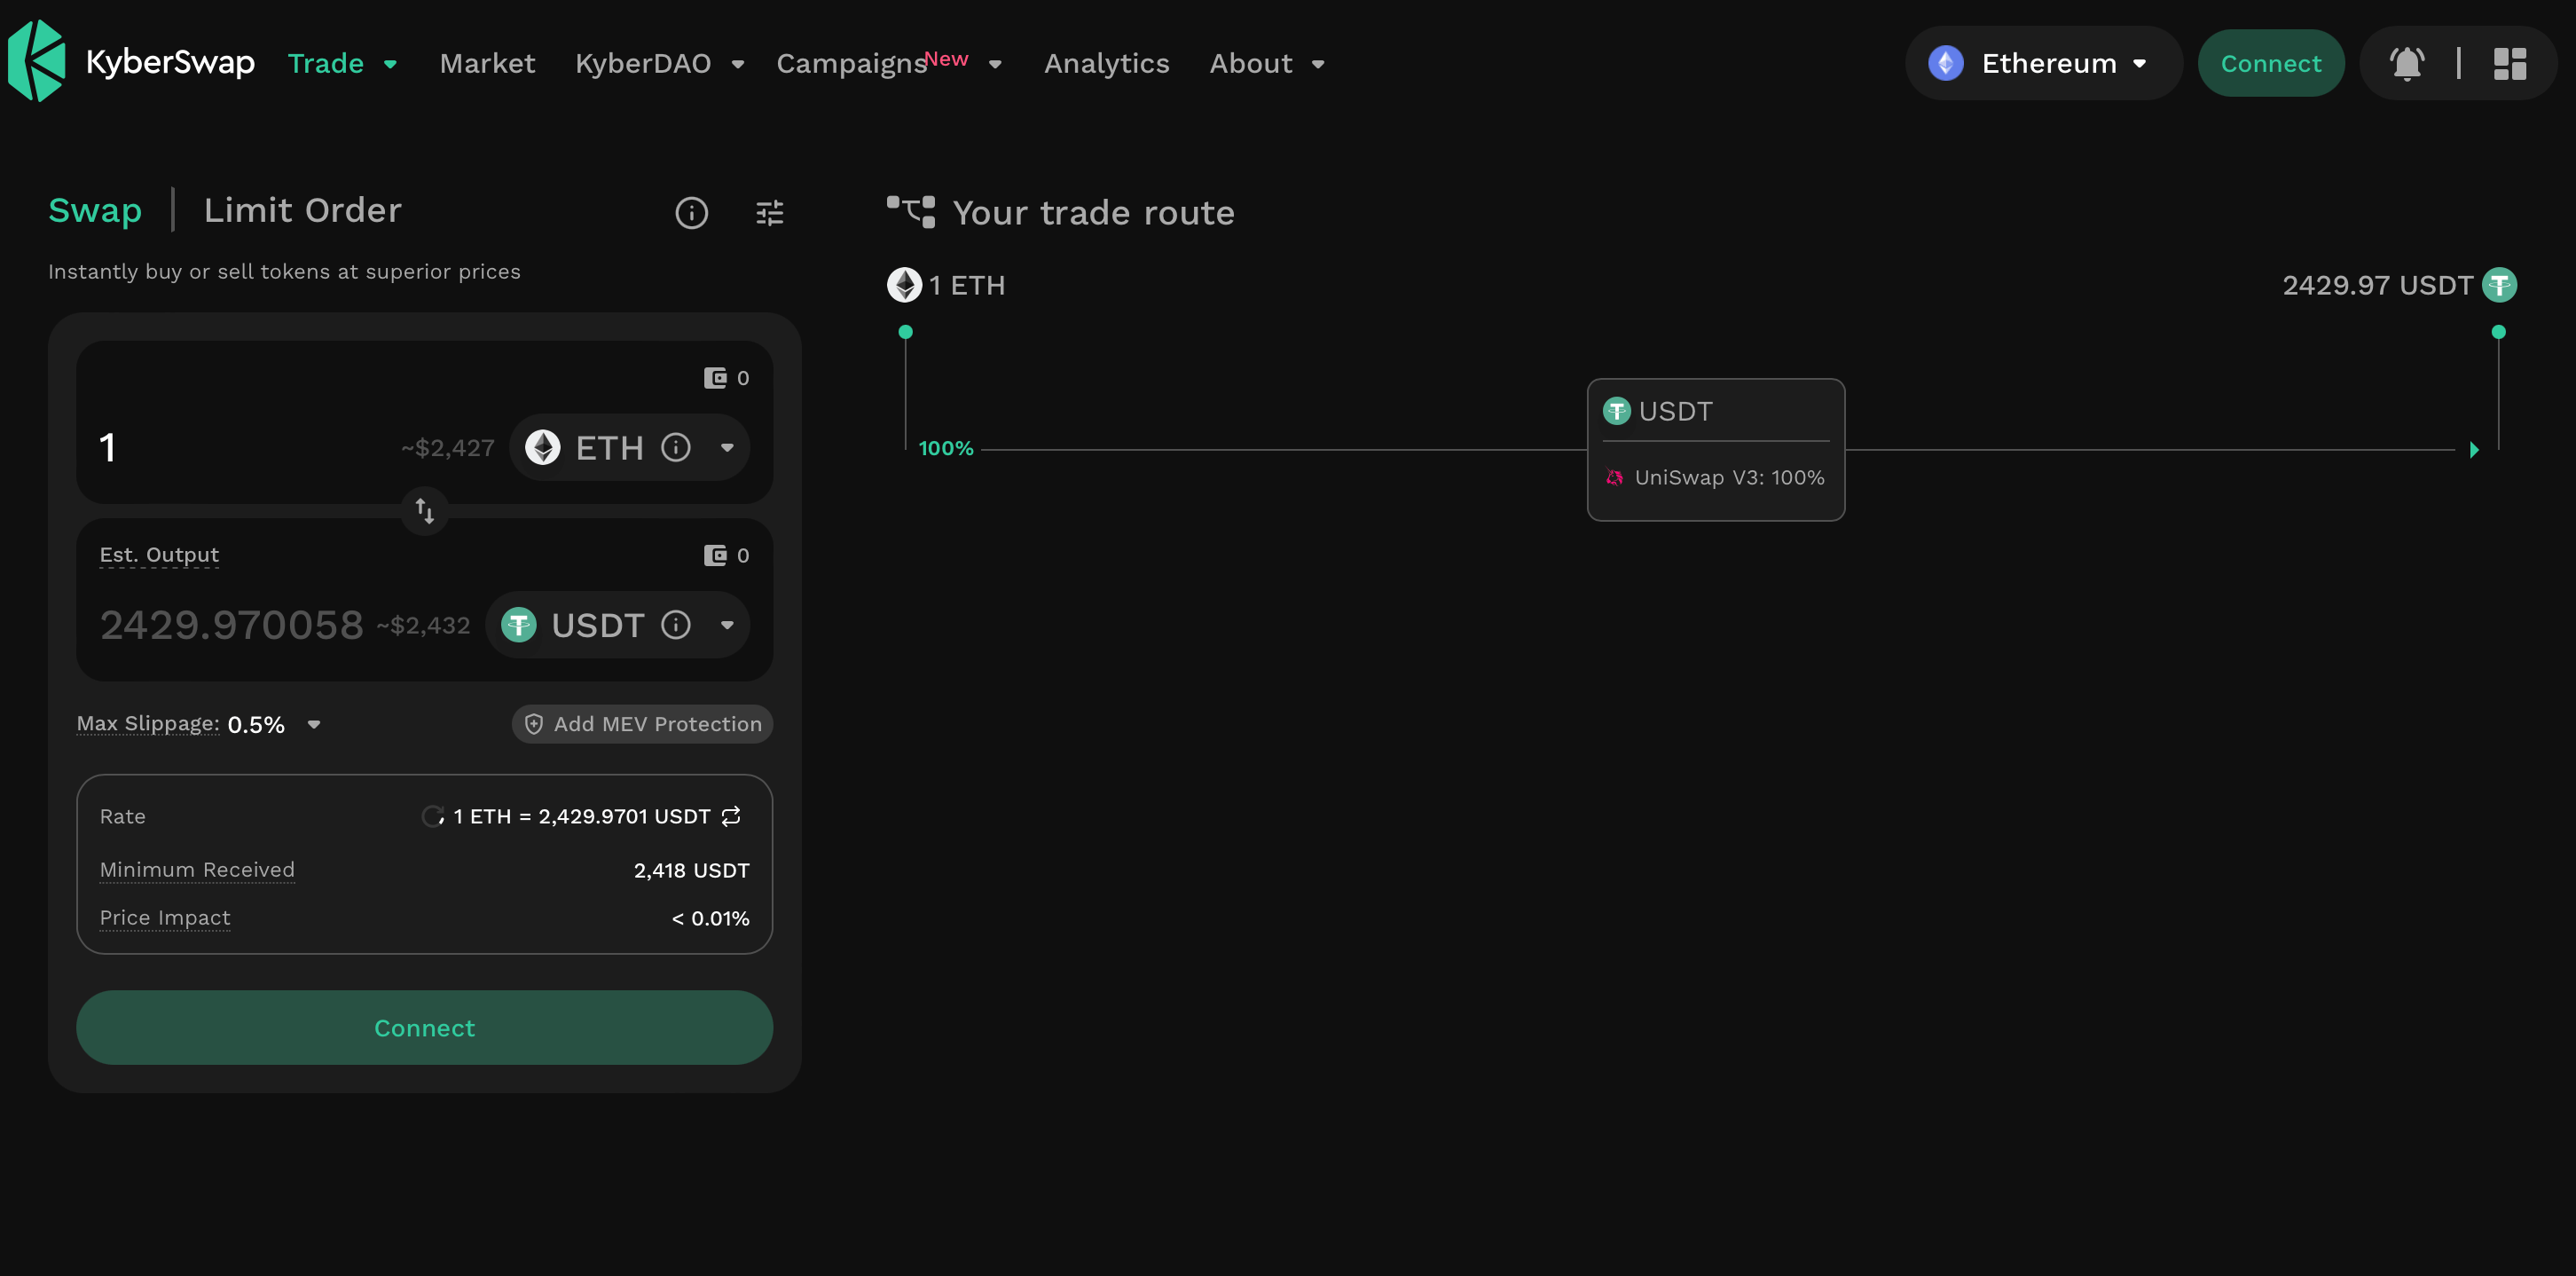Click the rate text 1 ETH = 2,429.9701 USDT
This screenshot has height=1276, width=2576.
(581, 816)
